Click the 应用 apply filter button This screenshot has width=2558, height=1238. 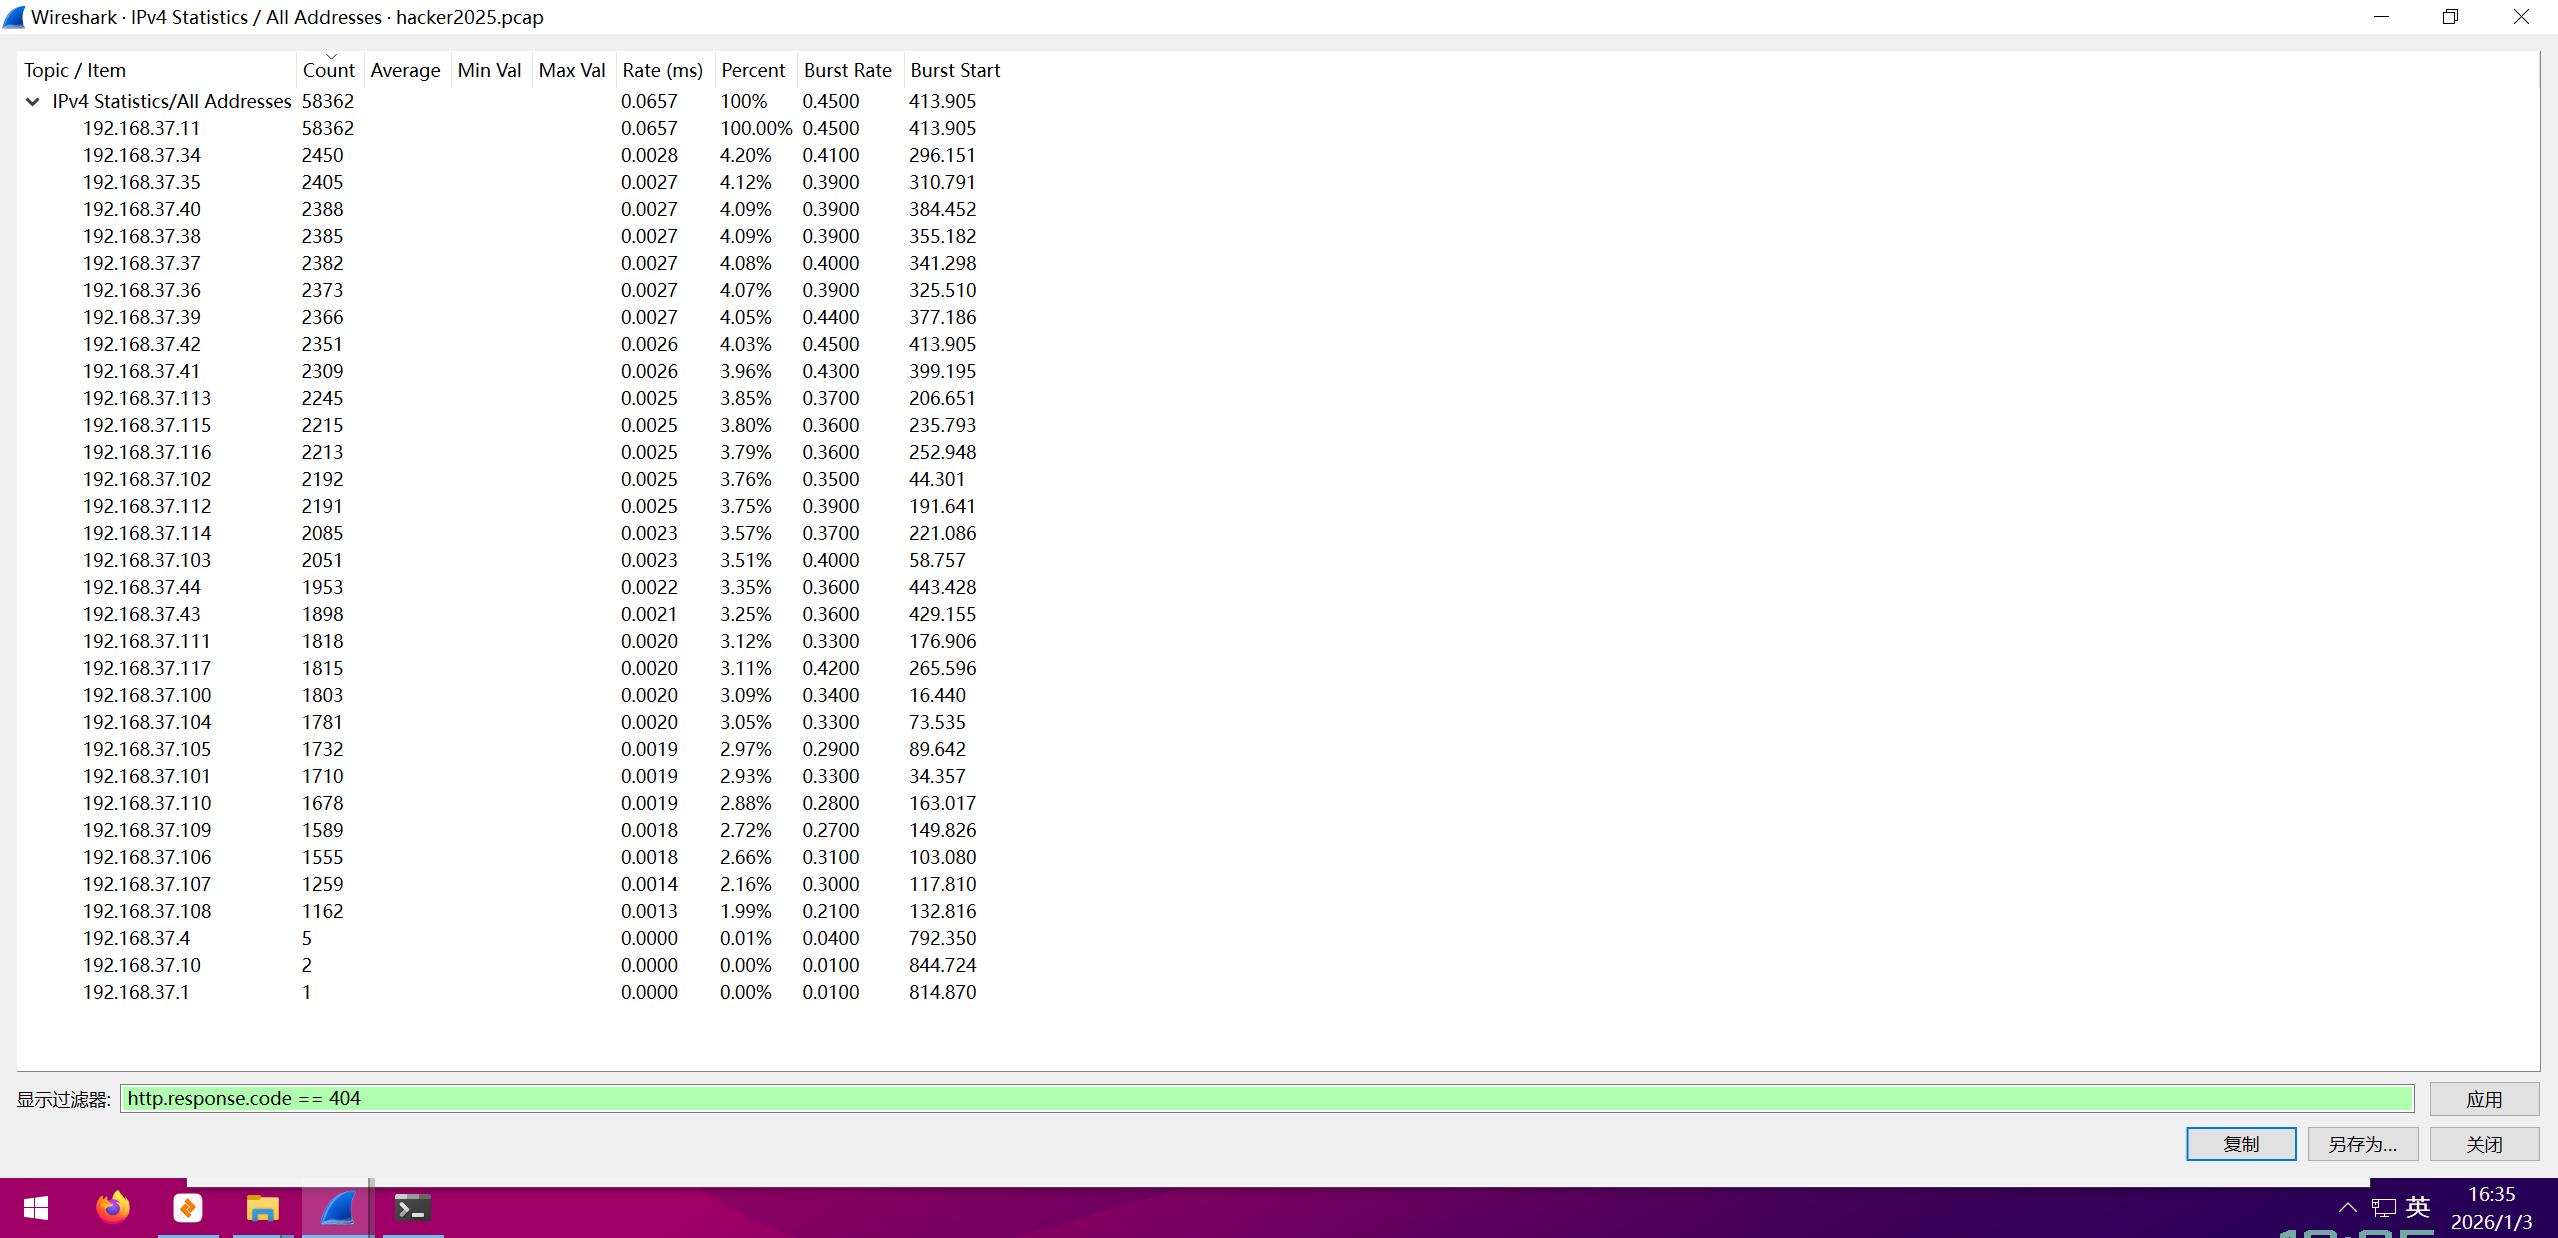coord(2483,1099)
